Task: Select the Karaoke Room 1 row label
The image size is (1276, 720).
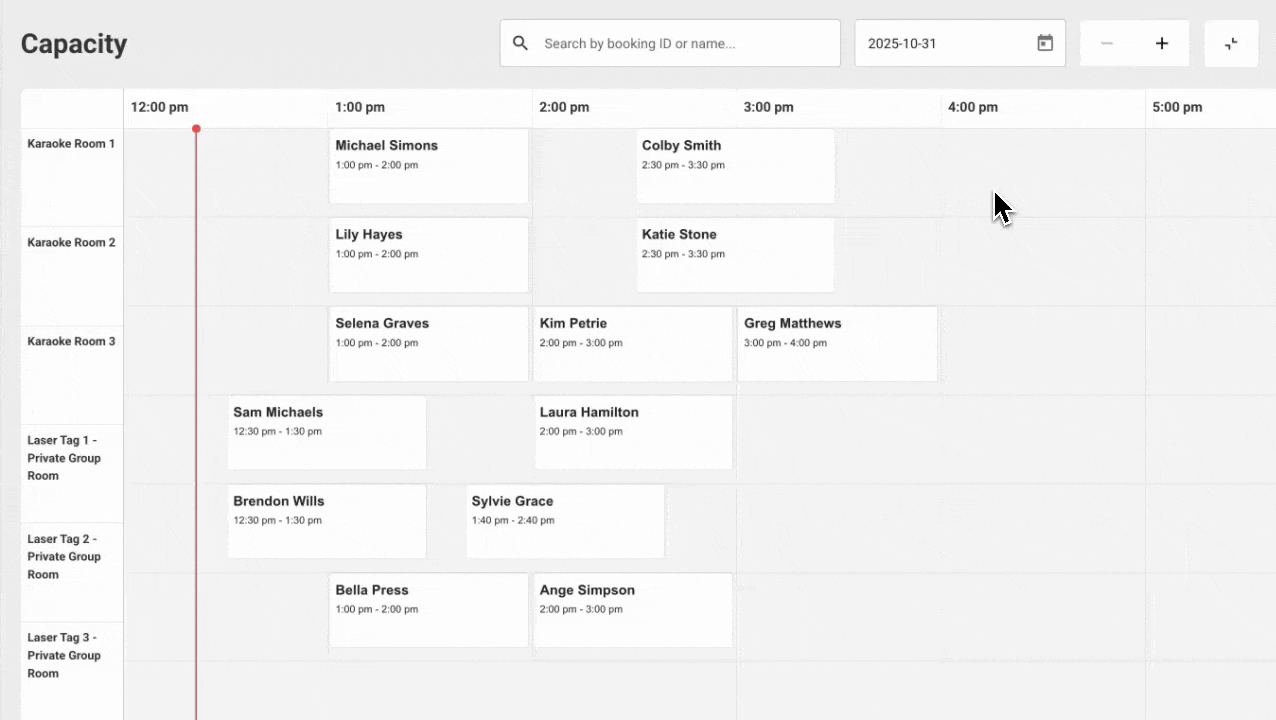Action: (71, 144)
